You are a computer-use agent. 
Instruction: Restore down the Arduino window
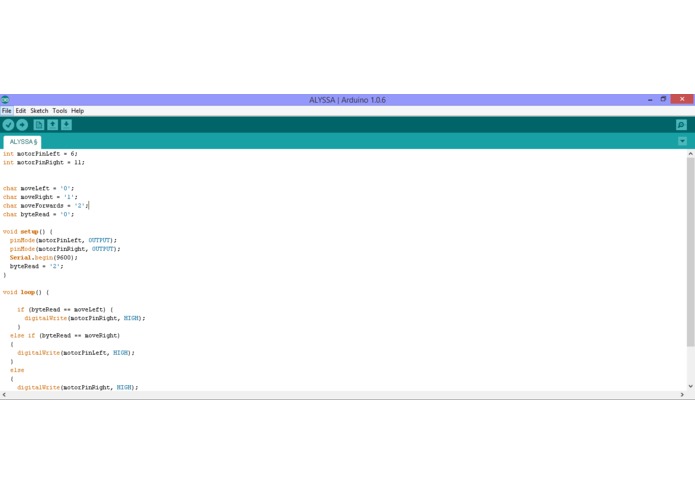(x=664, y=99)
